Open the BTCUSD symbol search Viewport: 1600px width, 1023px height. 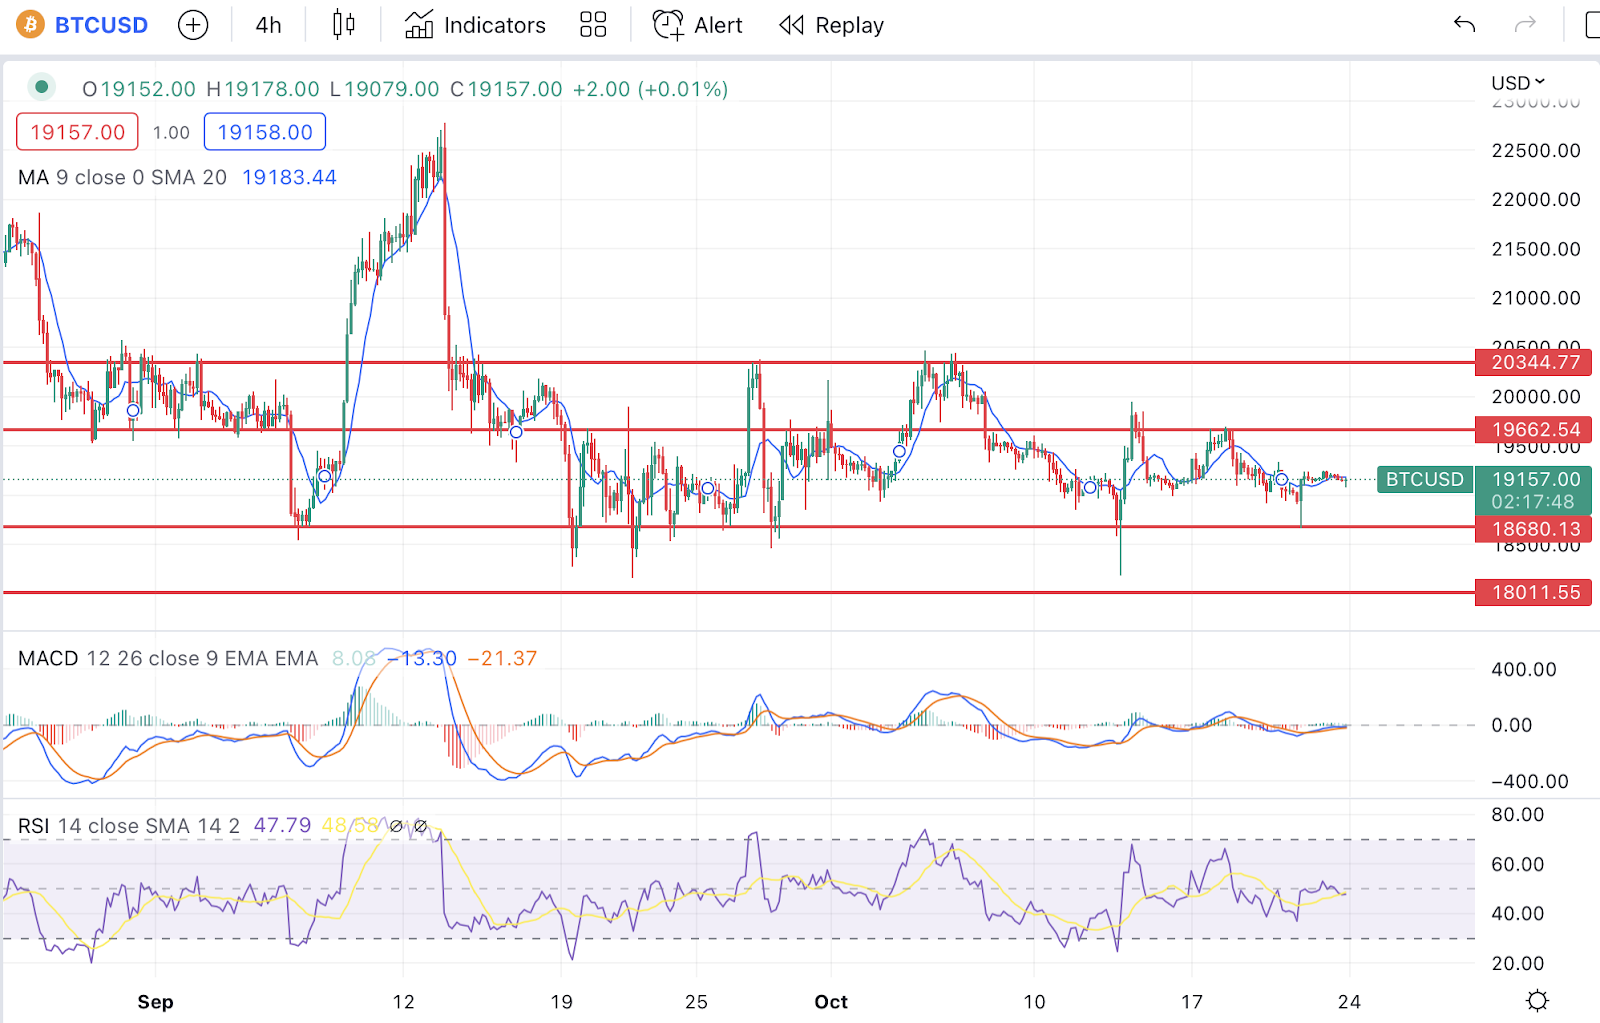101,25
